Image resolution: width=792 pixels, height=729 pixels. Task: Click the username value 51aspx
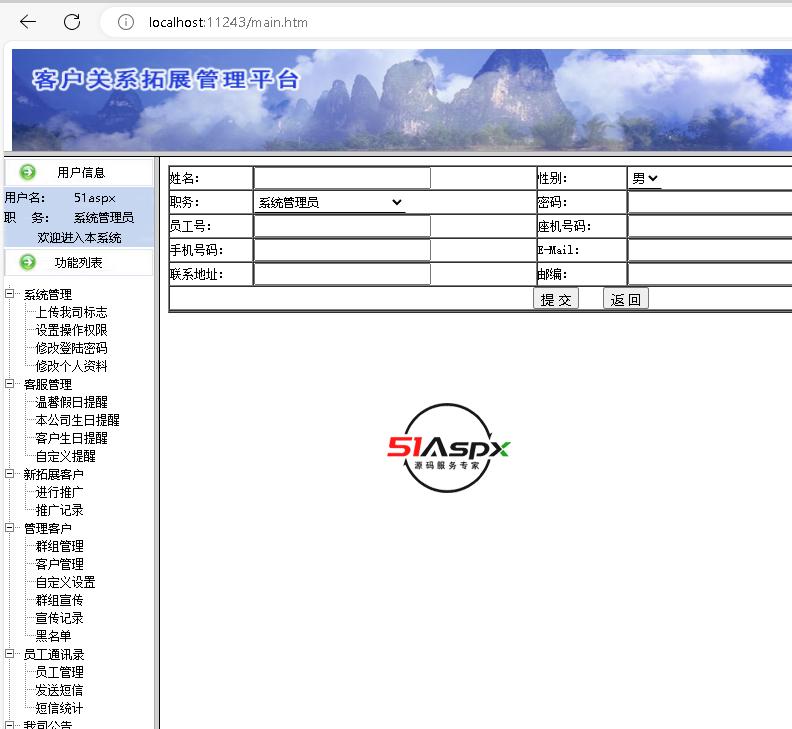94,198
